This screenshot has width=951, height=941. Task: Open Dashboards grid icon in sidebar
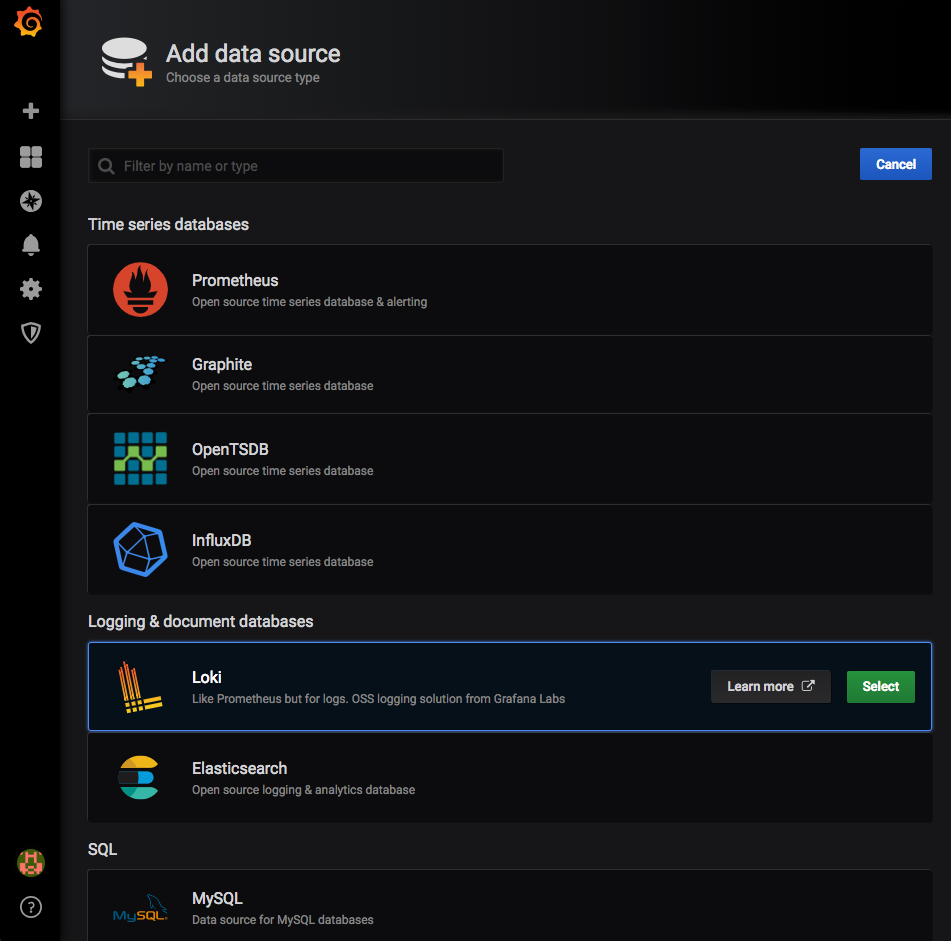[30, 157]
